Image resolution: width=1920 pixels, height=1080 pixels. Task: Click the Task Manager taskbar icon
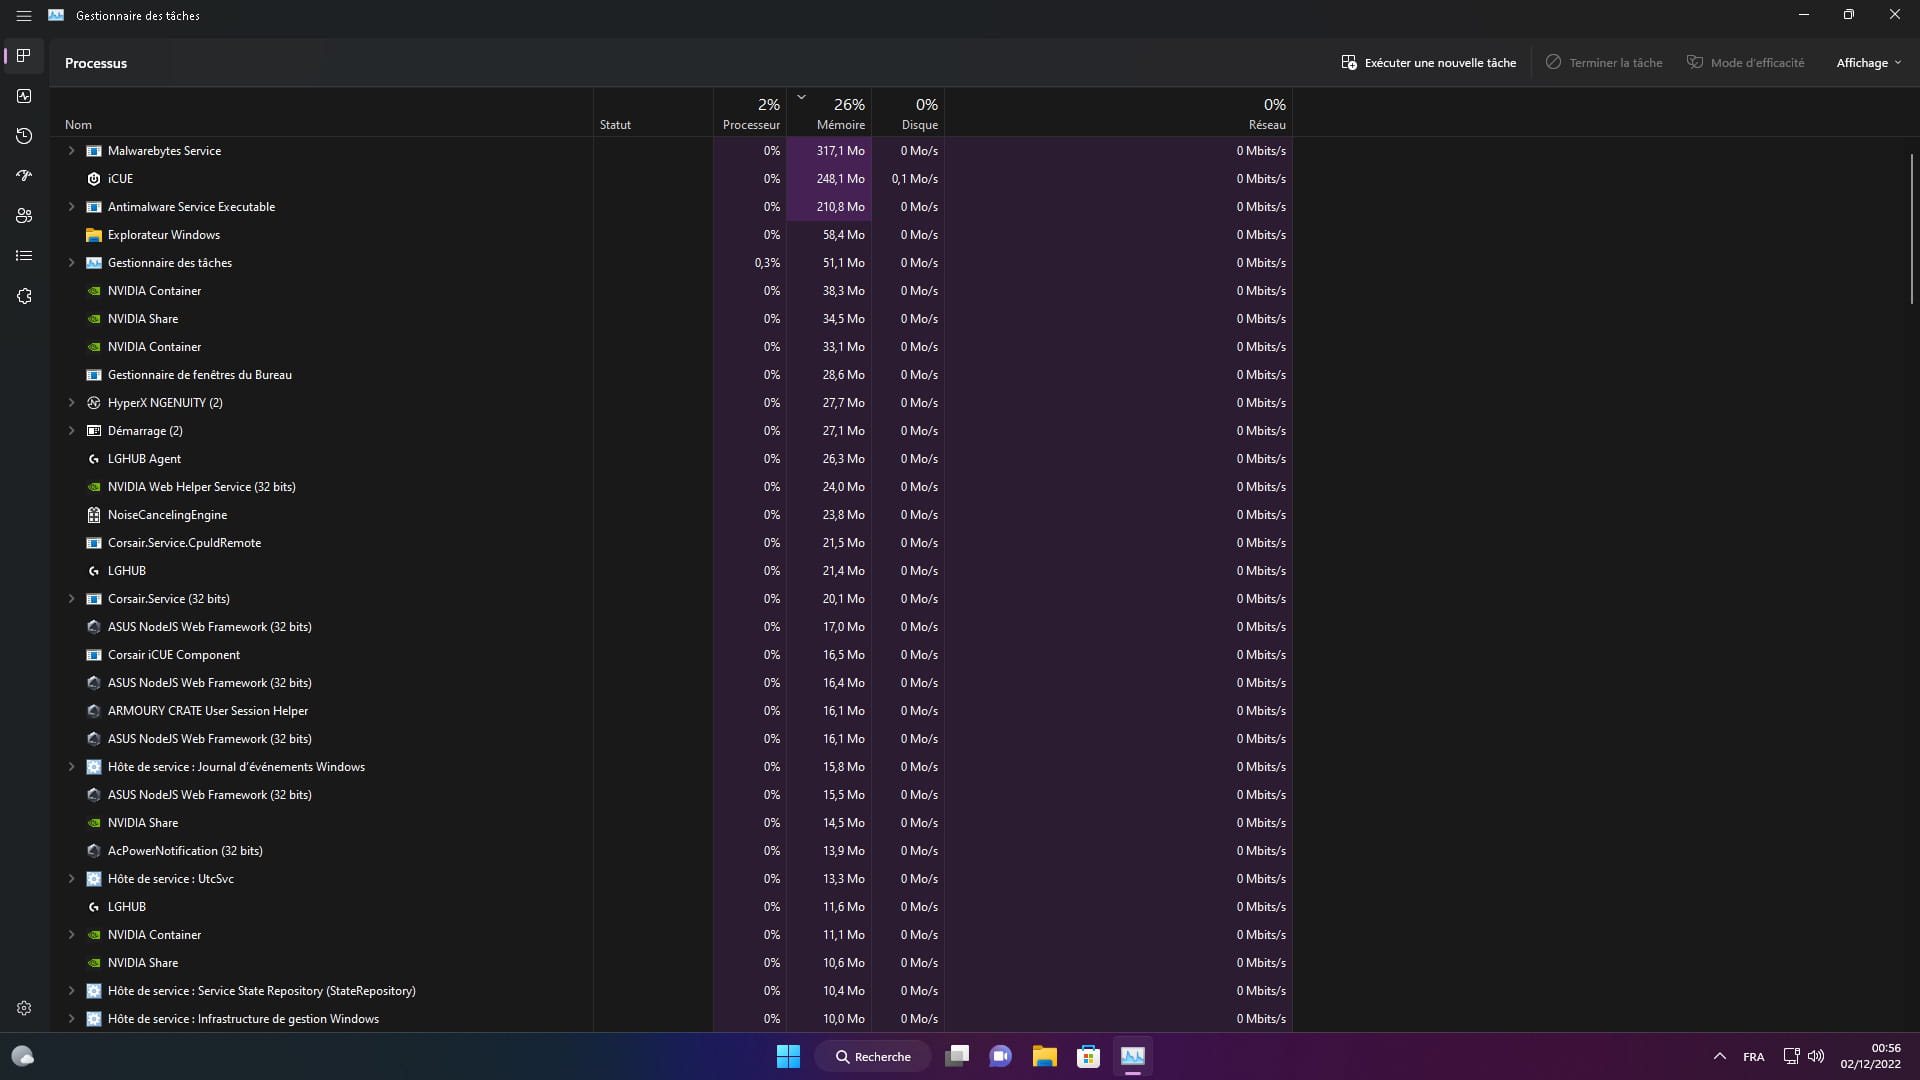click(1132, 1056)
